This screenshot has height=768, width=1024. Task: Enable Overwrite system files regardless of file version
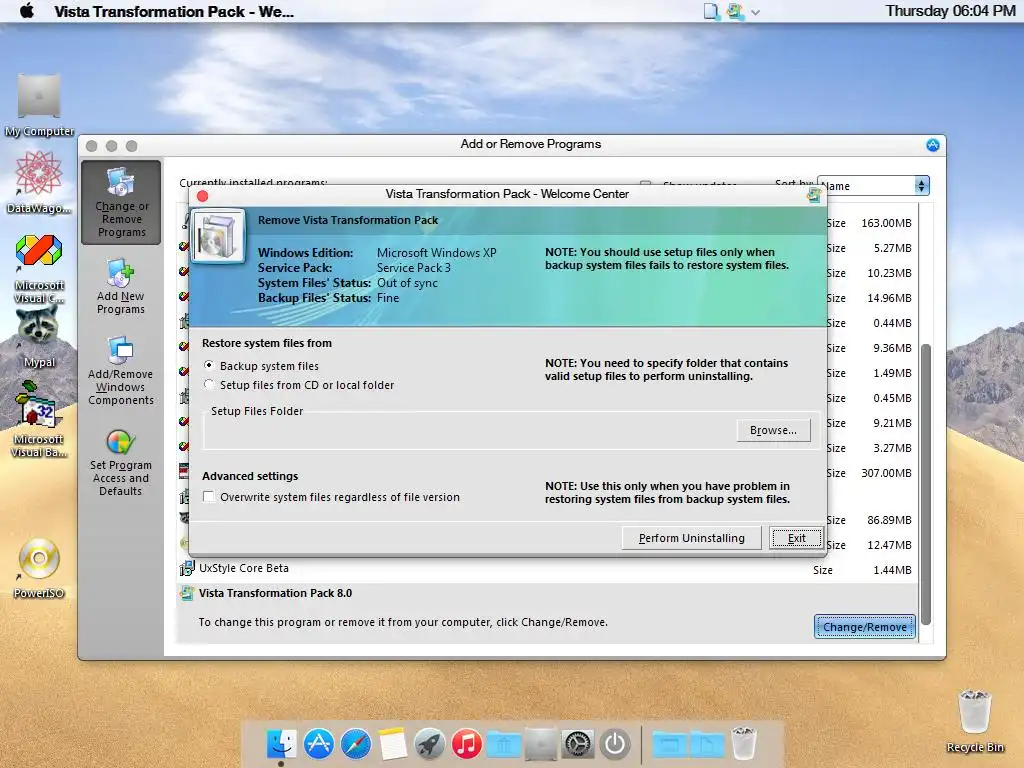(x=209, y=497)
